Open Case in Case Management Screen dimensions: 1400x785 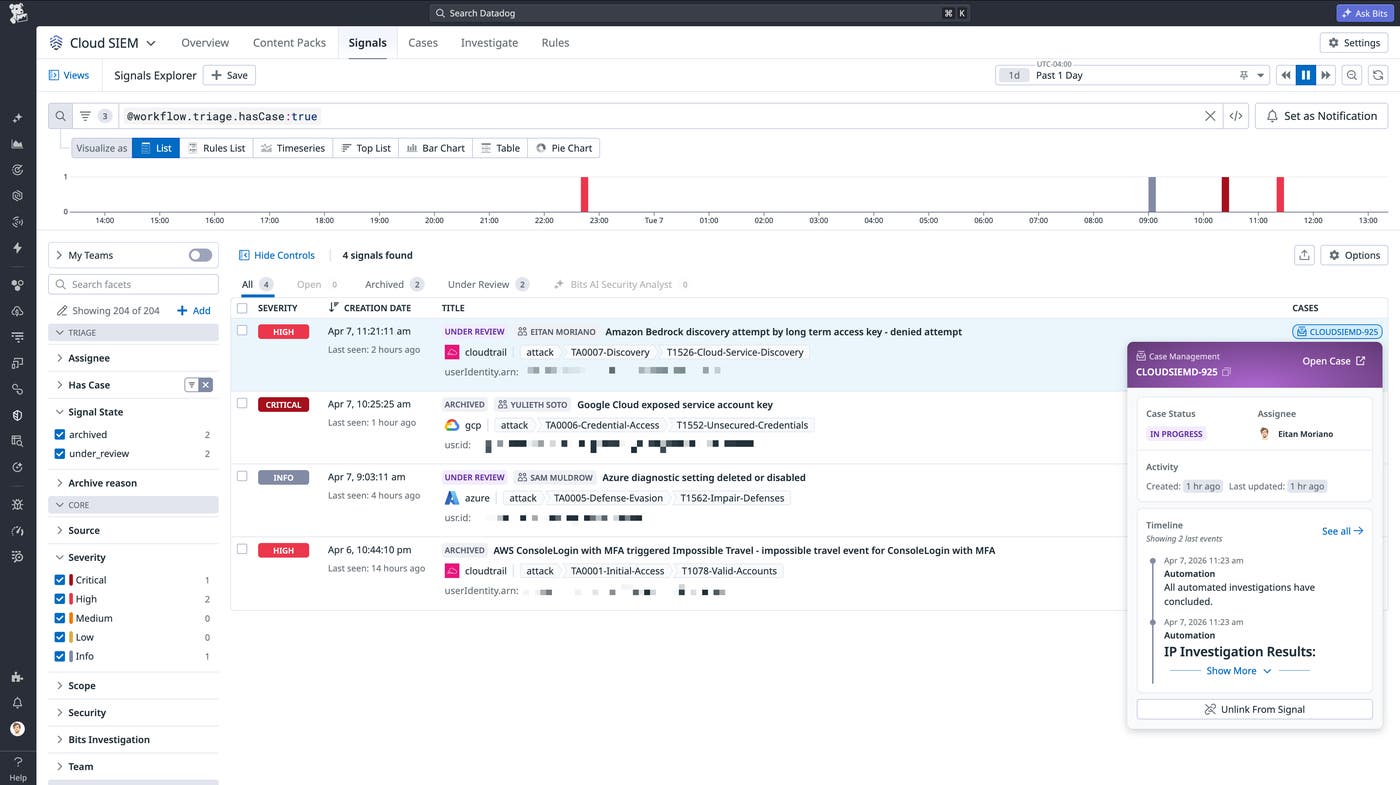1333,361
